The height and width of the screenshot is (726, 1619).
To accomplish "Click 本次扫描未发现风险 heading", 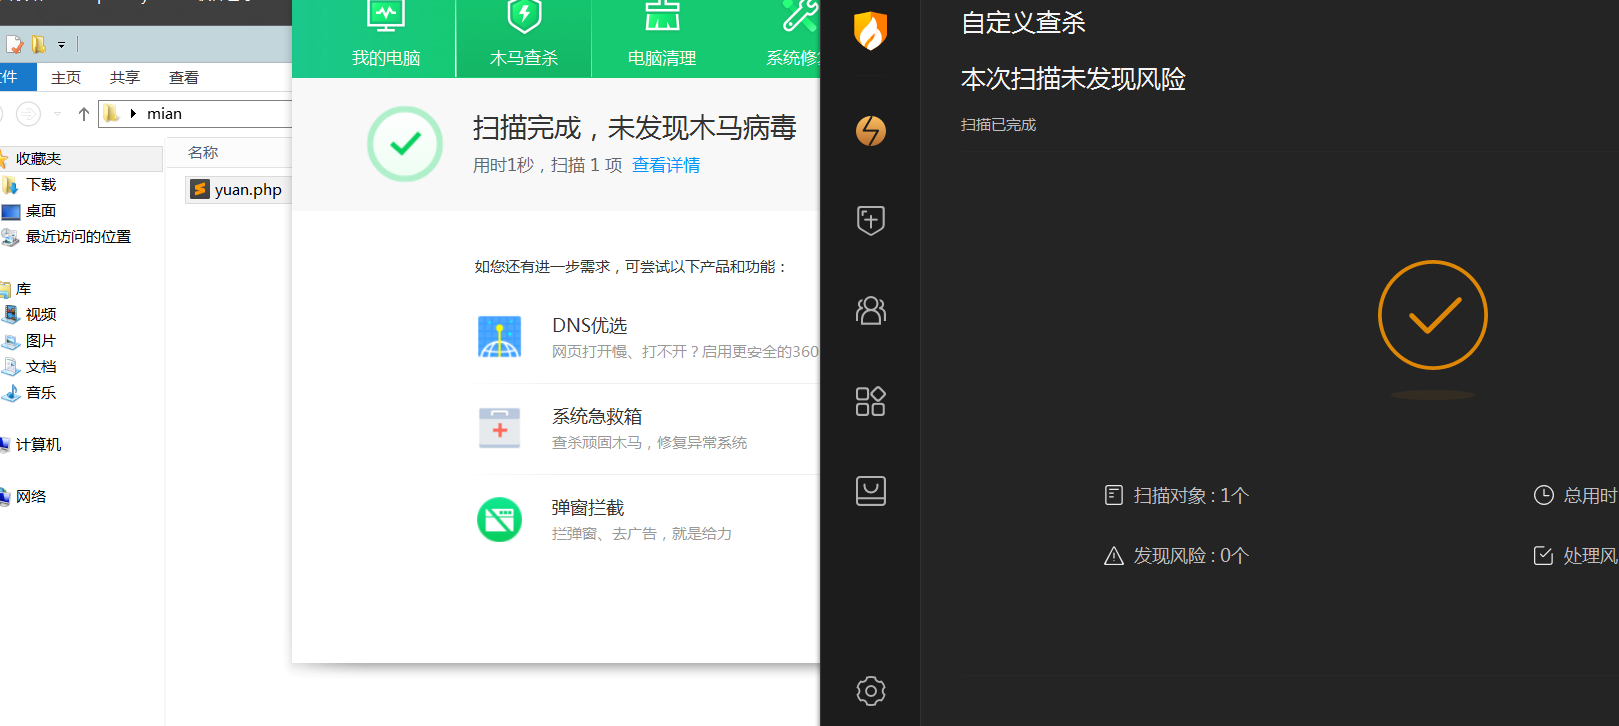I will [x=1073, y=79].
